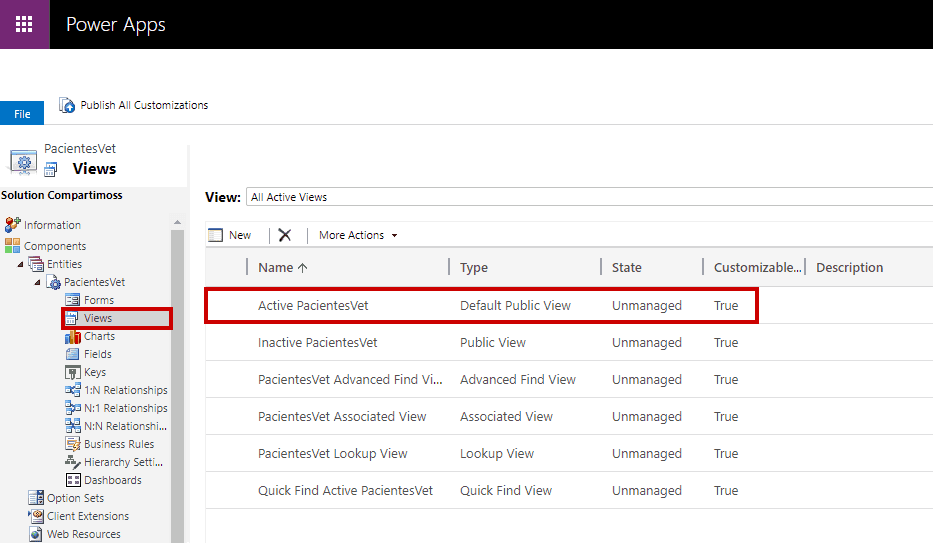The width and height of the screenshot is (933, 543).
Task: Open the View selector All Active Views
Action: tap(589, 197)
